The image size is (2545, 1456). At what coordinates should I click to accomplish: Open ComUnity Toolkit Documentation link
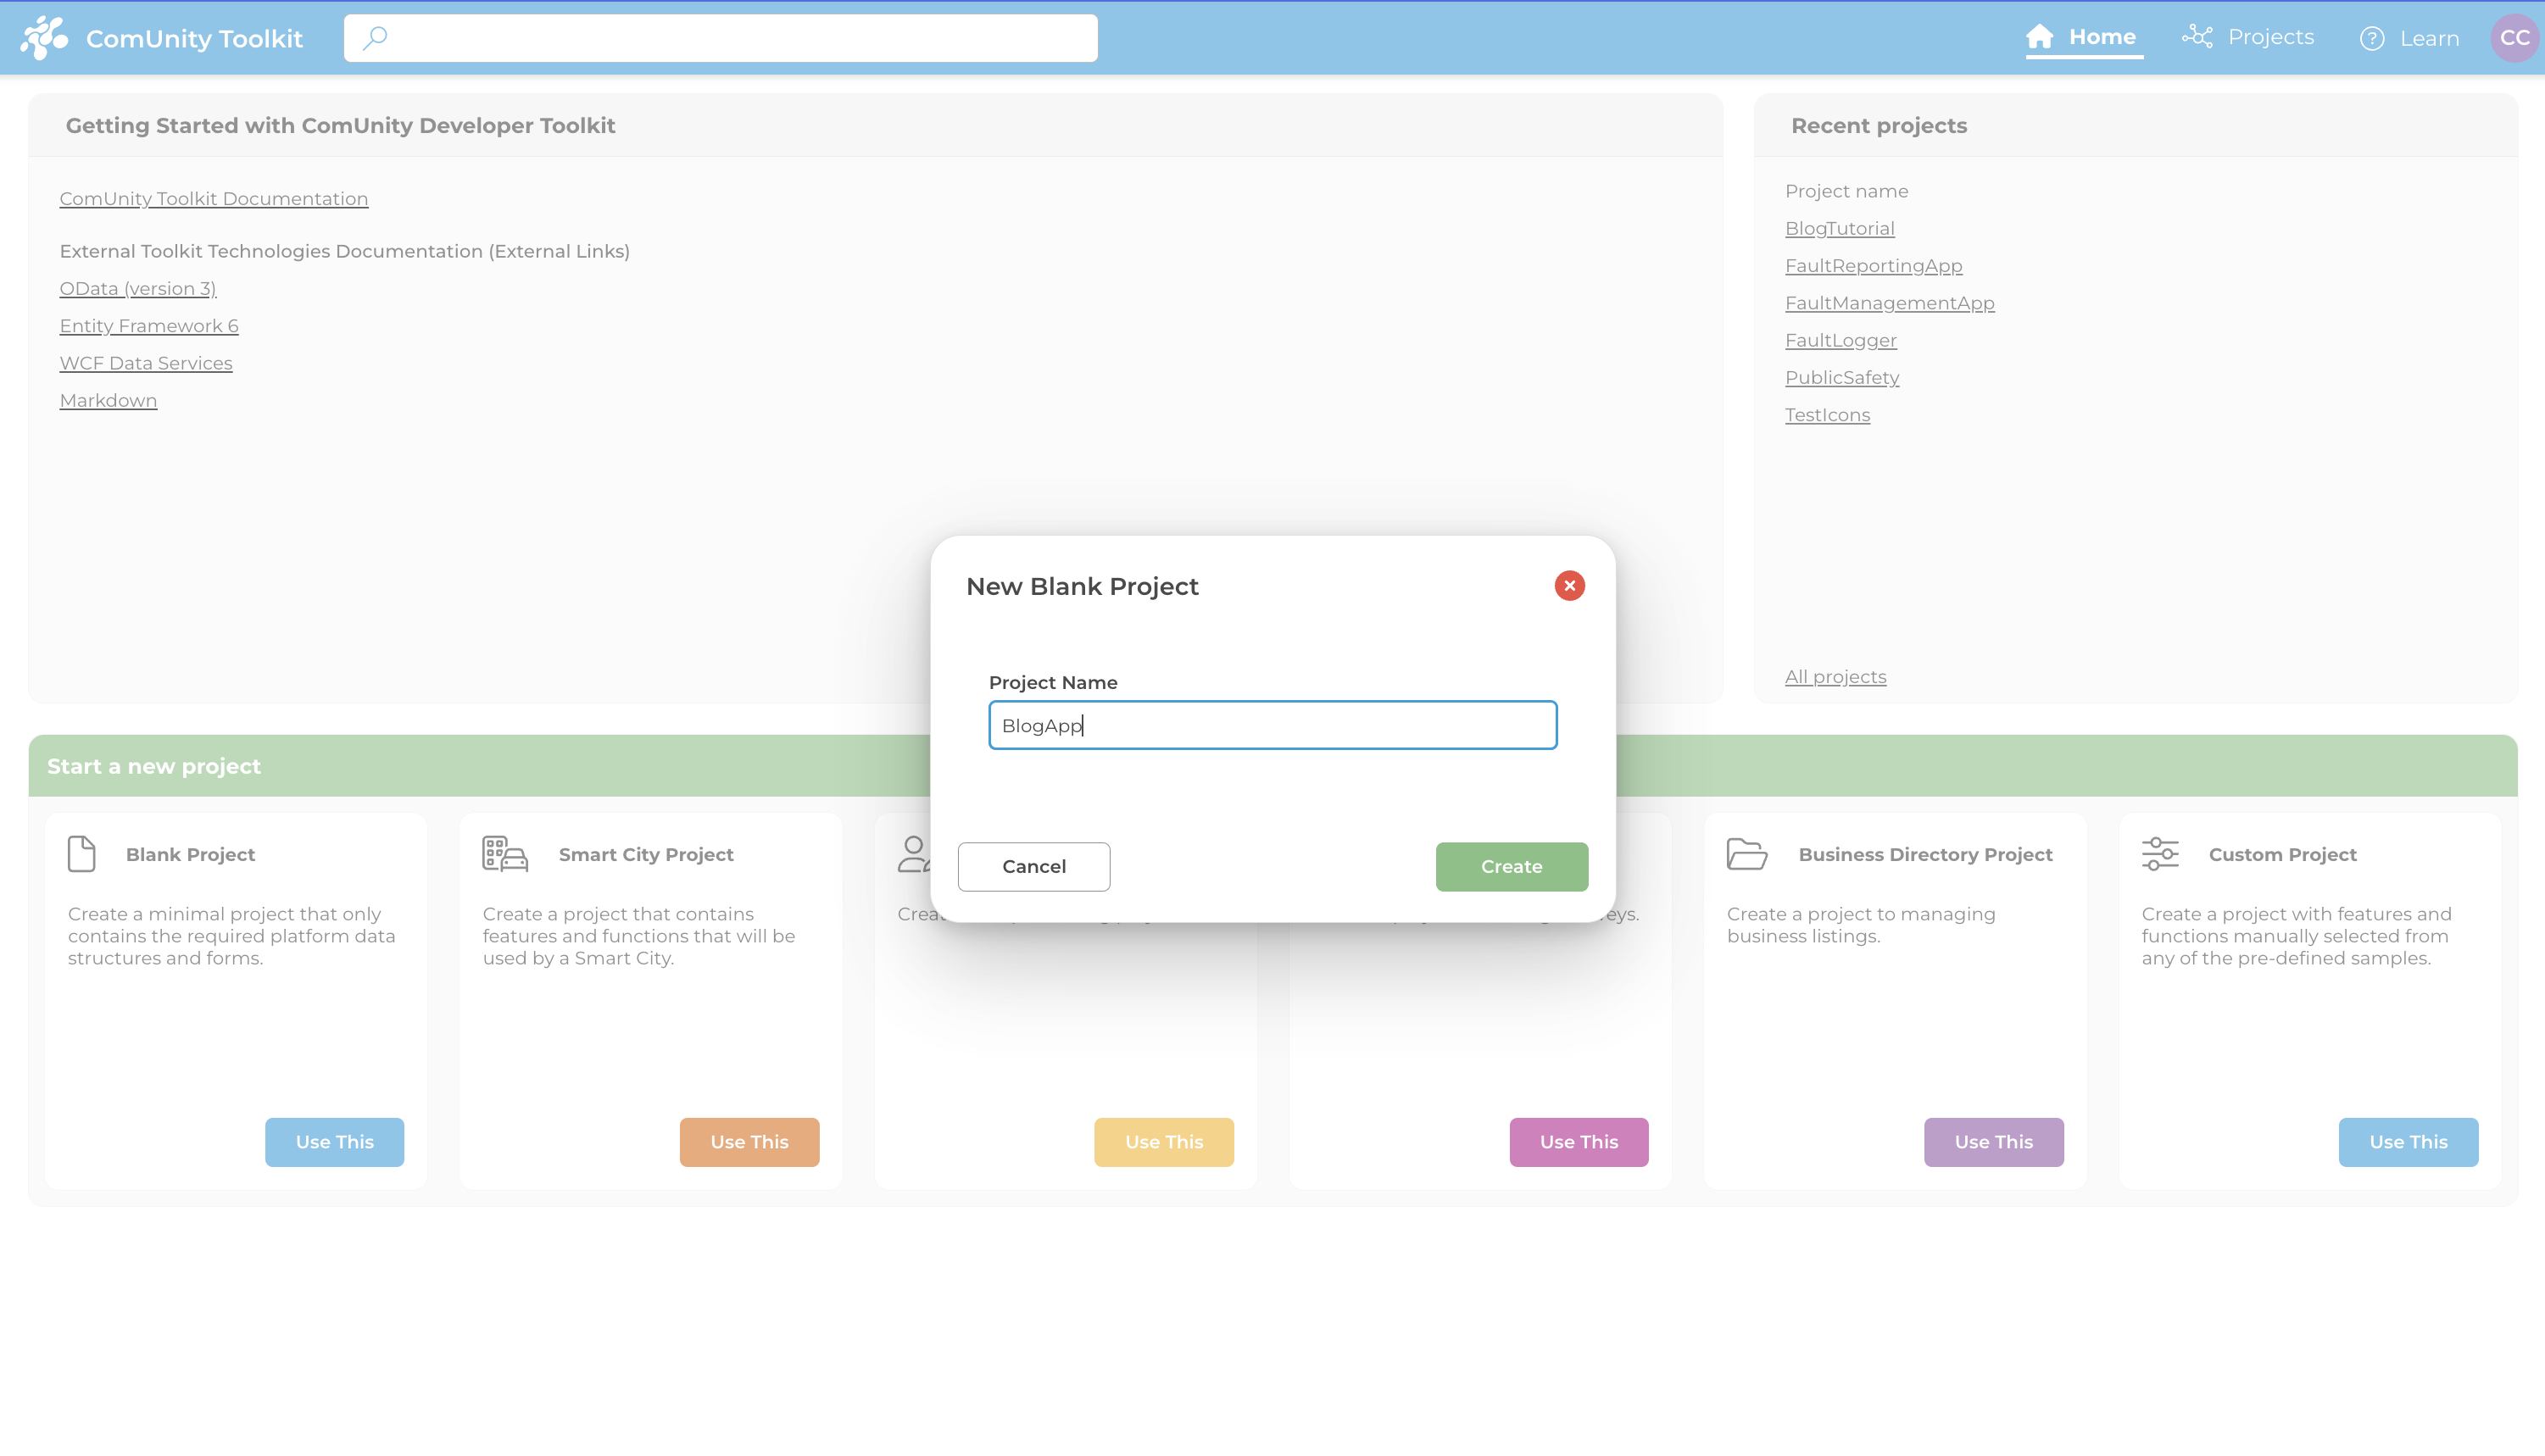[x=214, y=198]
